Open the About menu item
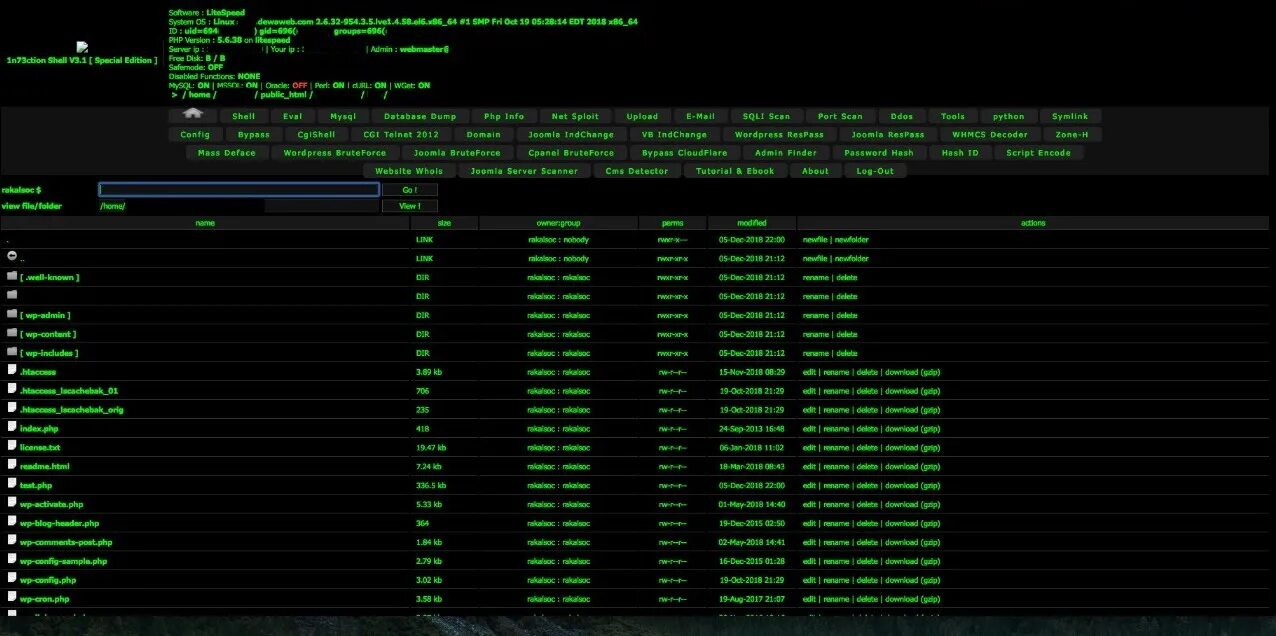 pos(816,171)
